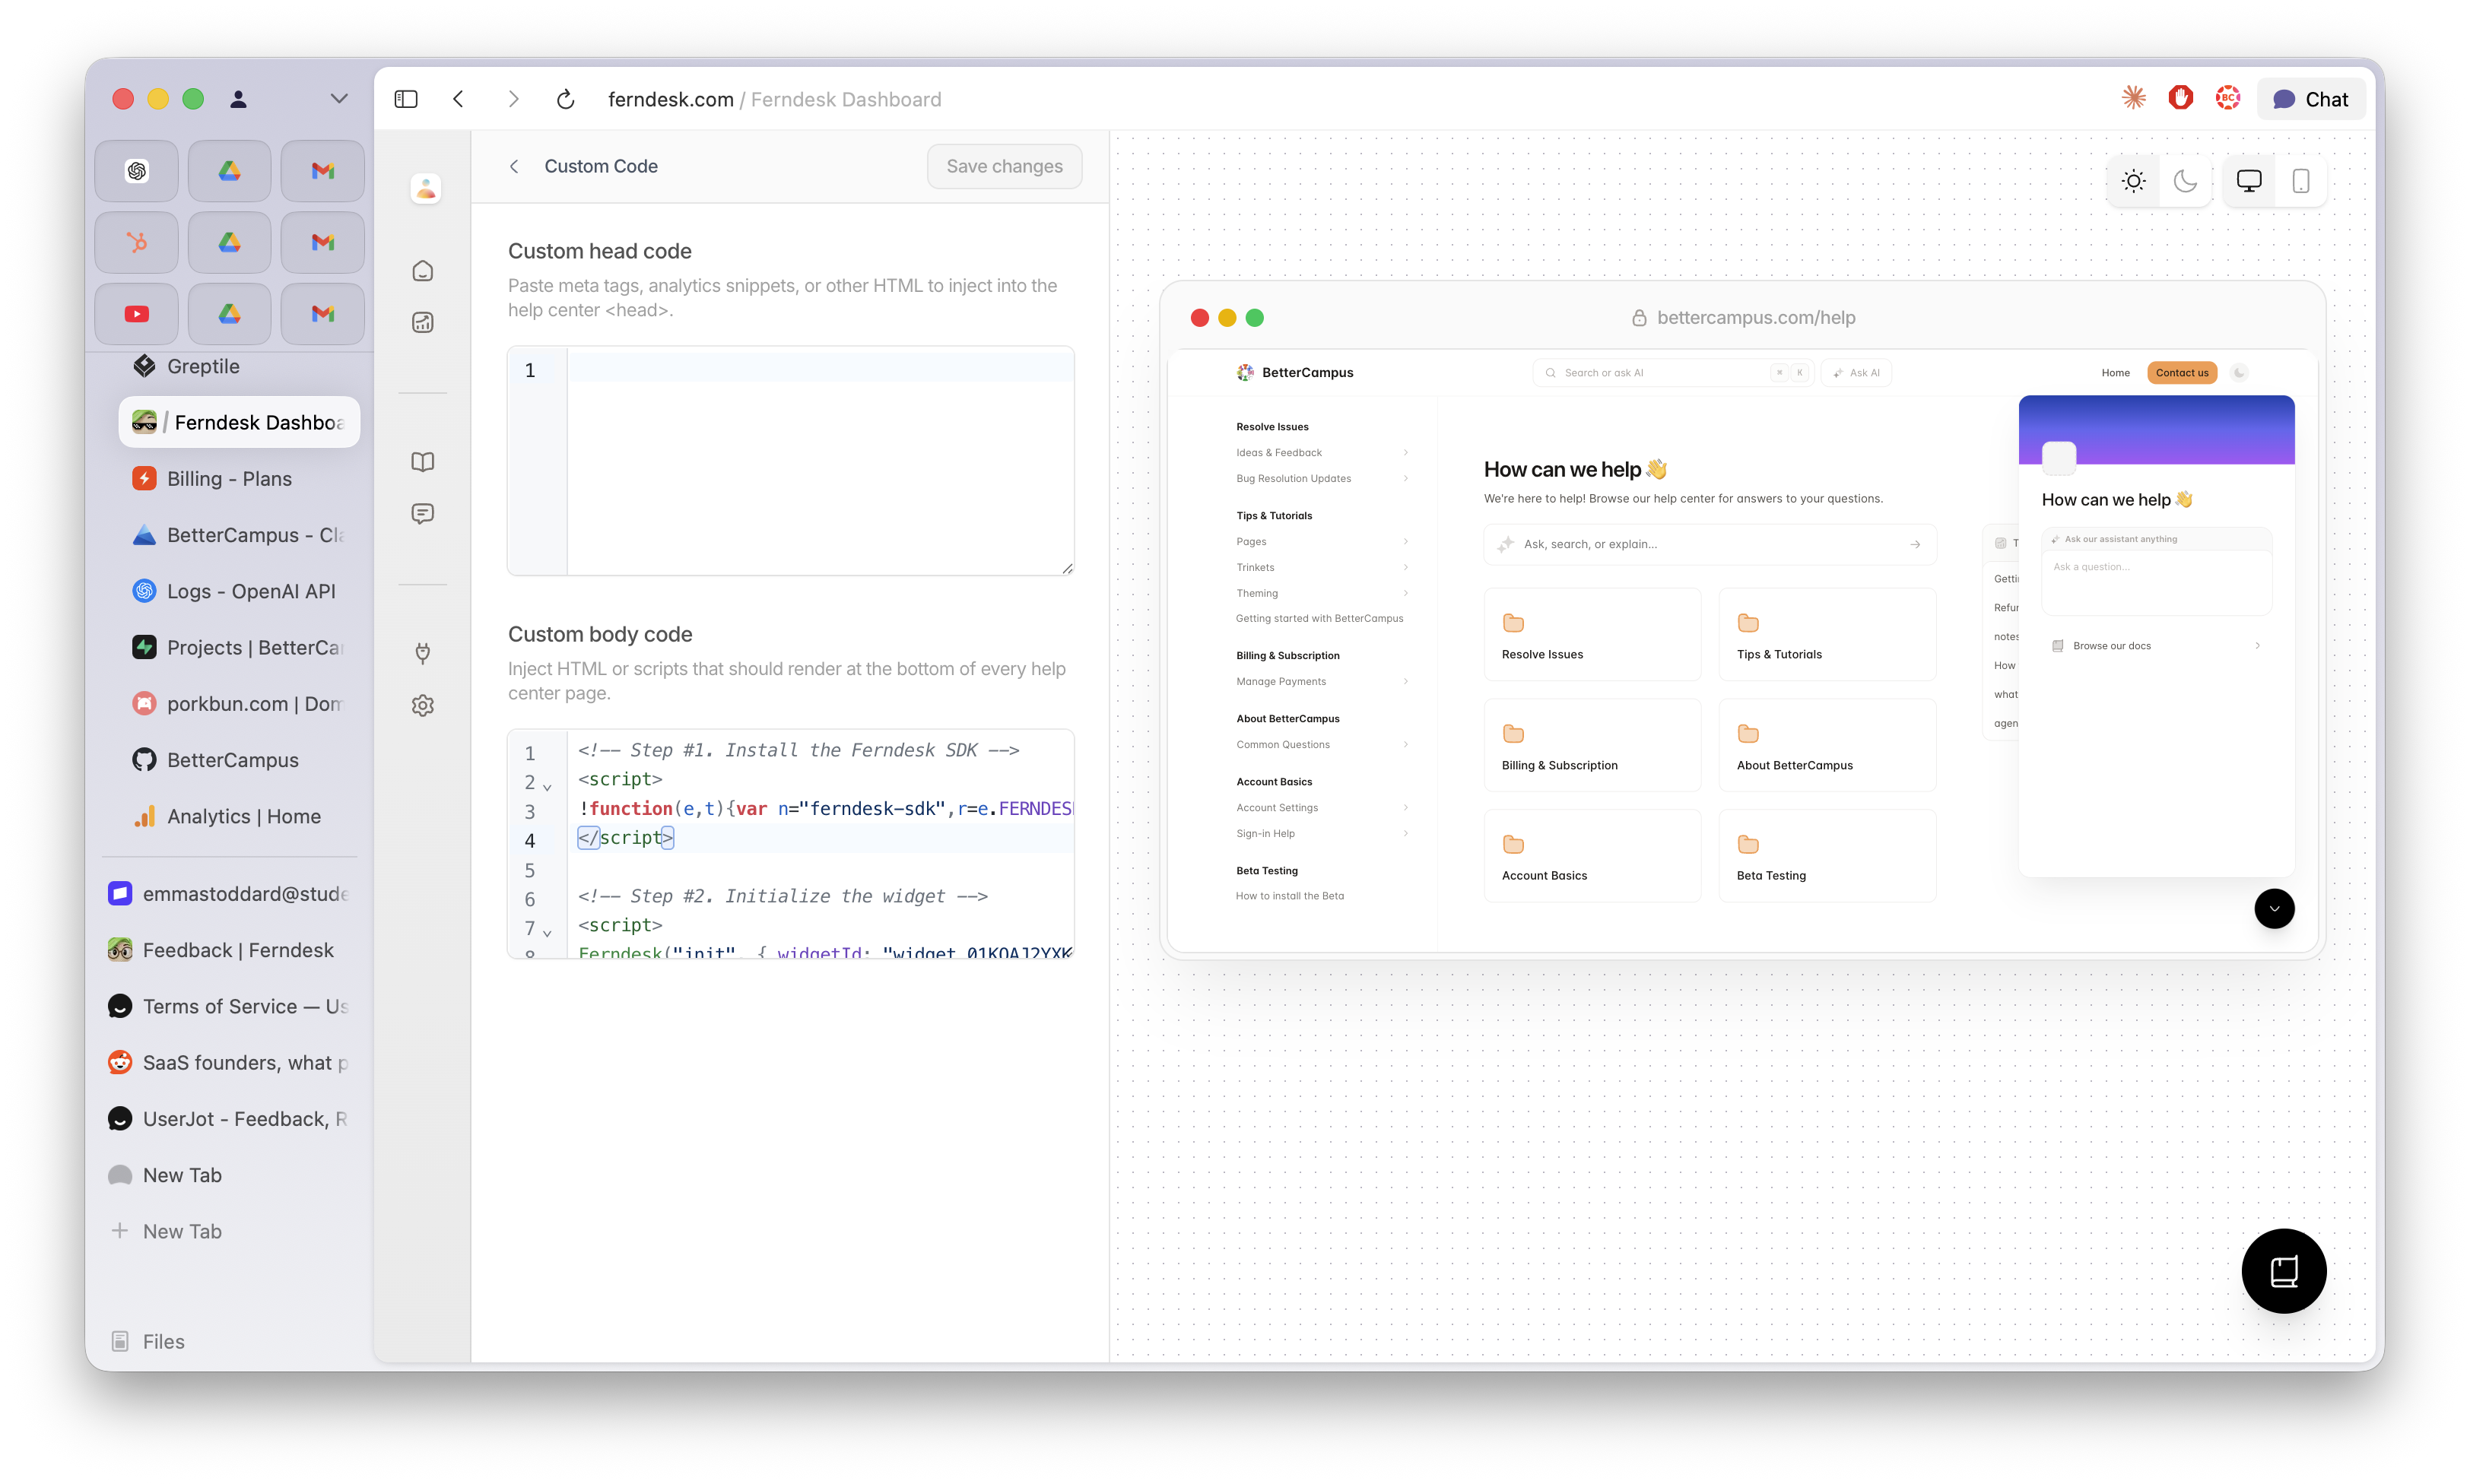Go back from Custom Code with chevron
The height and width of the screenshot is (1484, 2470).
pyautogui.click(x=514, y=166)
